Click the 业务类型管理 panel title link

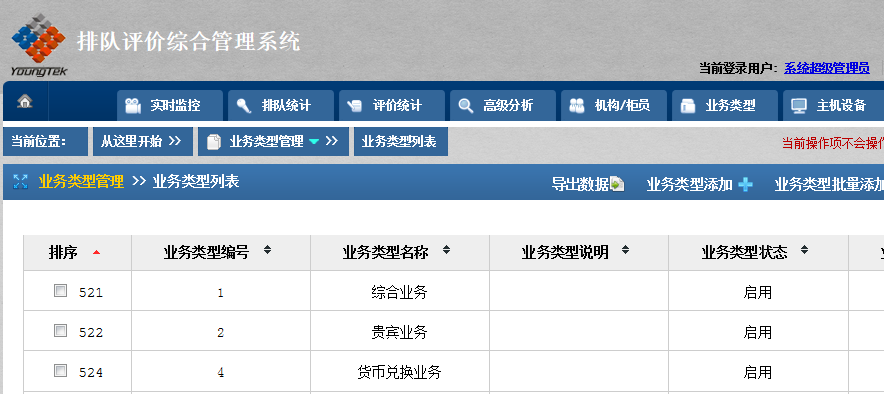coord(81,181)
